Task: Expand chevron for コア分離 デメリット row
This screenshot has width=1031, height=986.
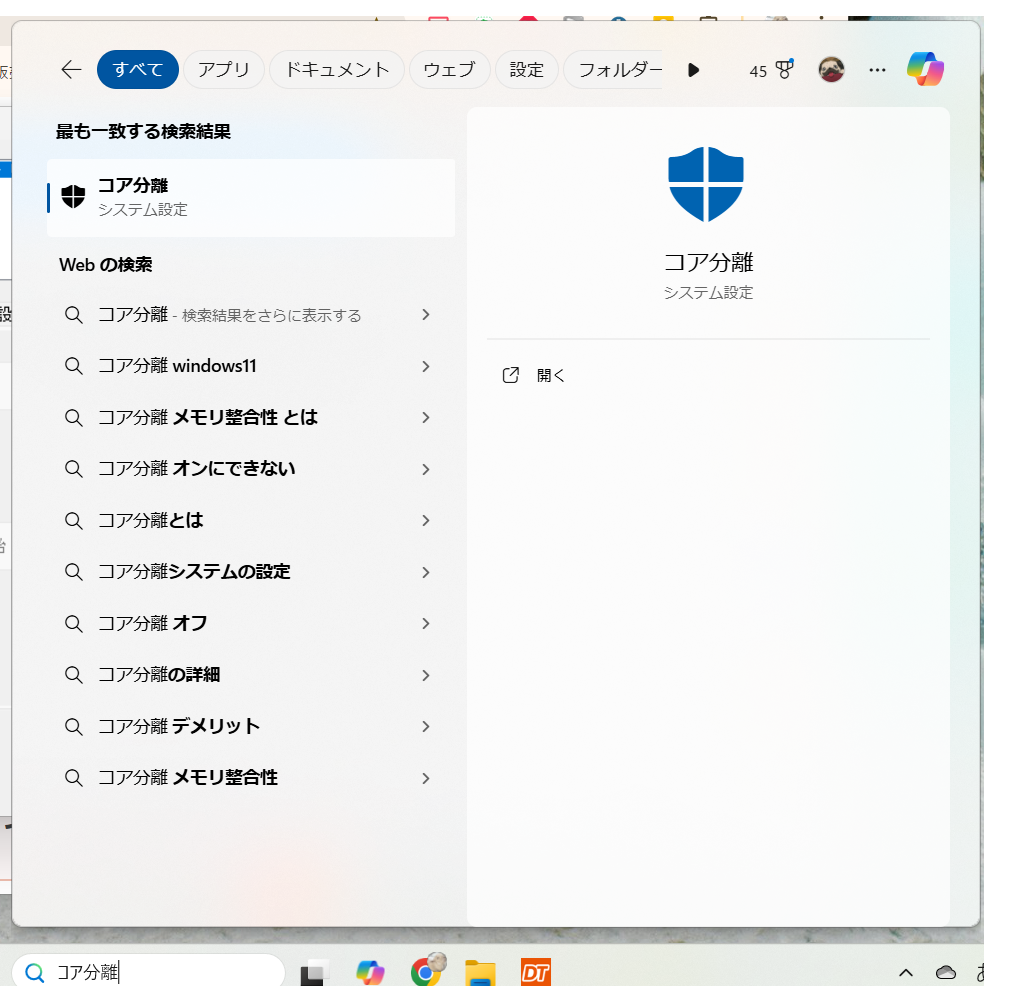Action: point(426,726)
